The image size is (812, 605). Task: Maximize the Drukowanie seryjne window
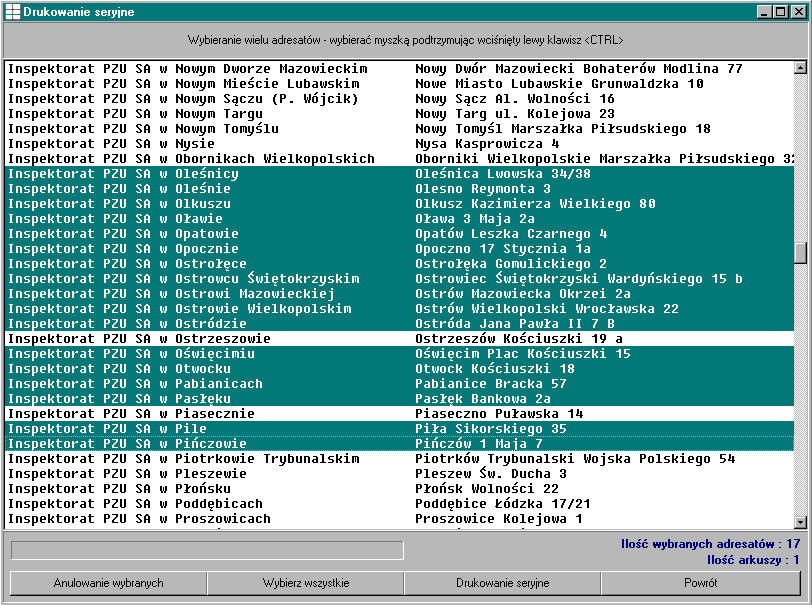[x=780, y=11]
